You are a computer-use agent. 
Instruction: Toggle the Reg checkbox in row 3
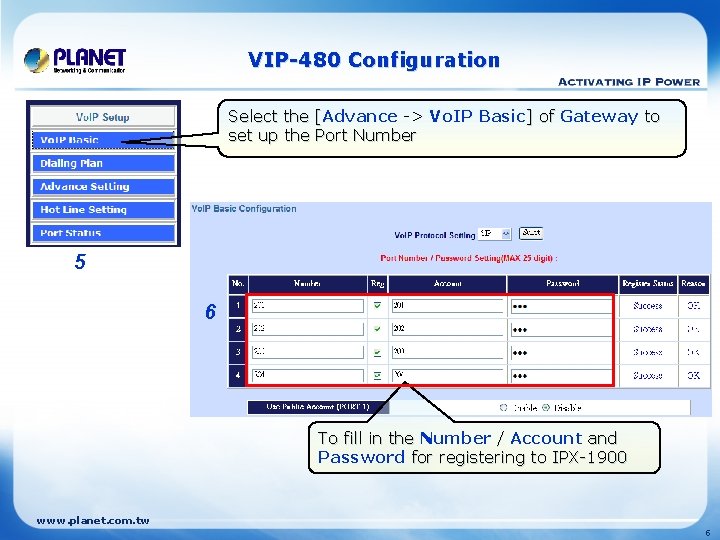pyautogui.click(x=377, y=352)
